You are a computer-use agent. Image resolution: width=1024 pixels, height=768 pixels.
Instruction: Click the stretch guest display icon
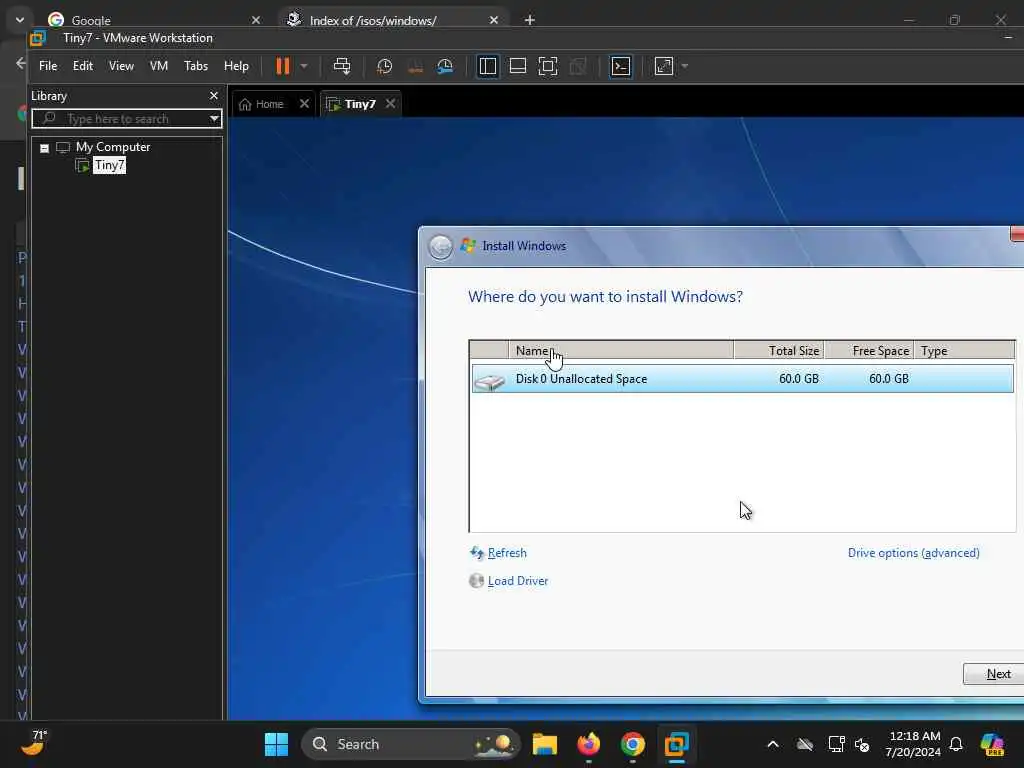pyautogui.click(x=664, y=66)
